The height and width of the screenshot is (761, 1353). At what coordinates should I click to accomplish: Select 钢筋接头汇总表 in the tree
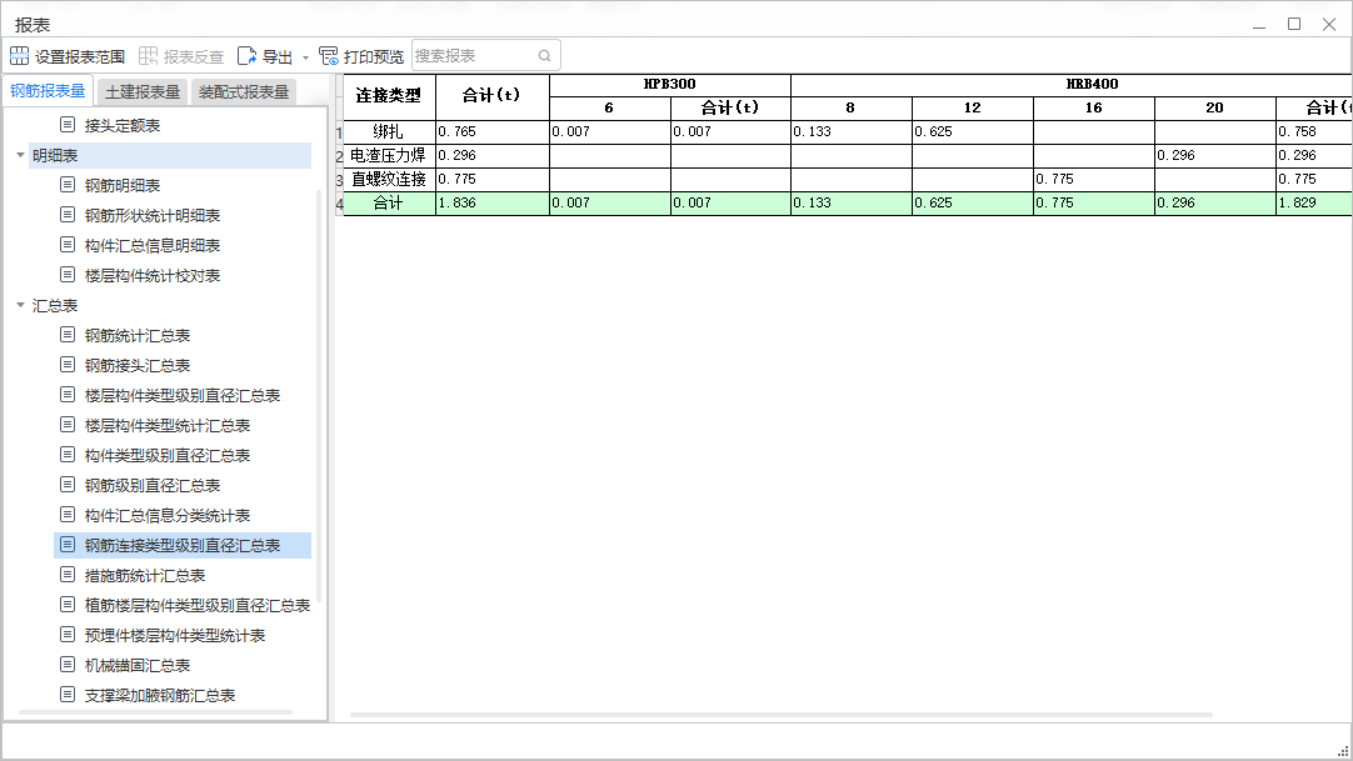click(x=137, y=366)
